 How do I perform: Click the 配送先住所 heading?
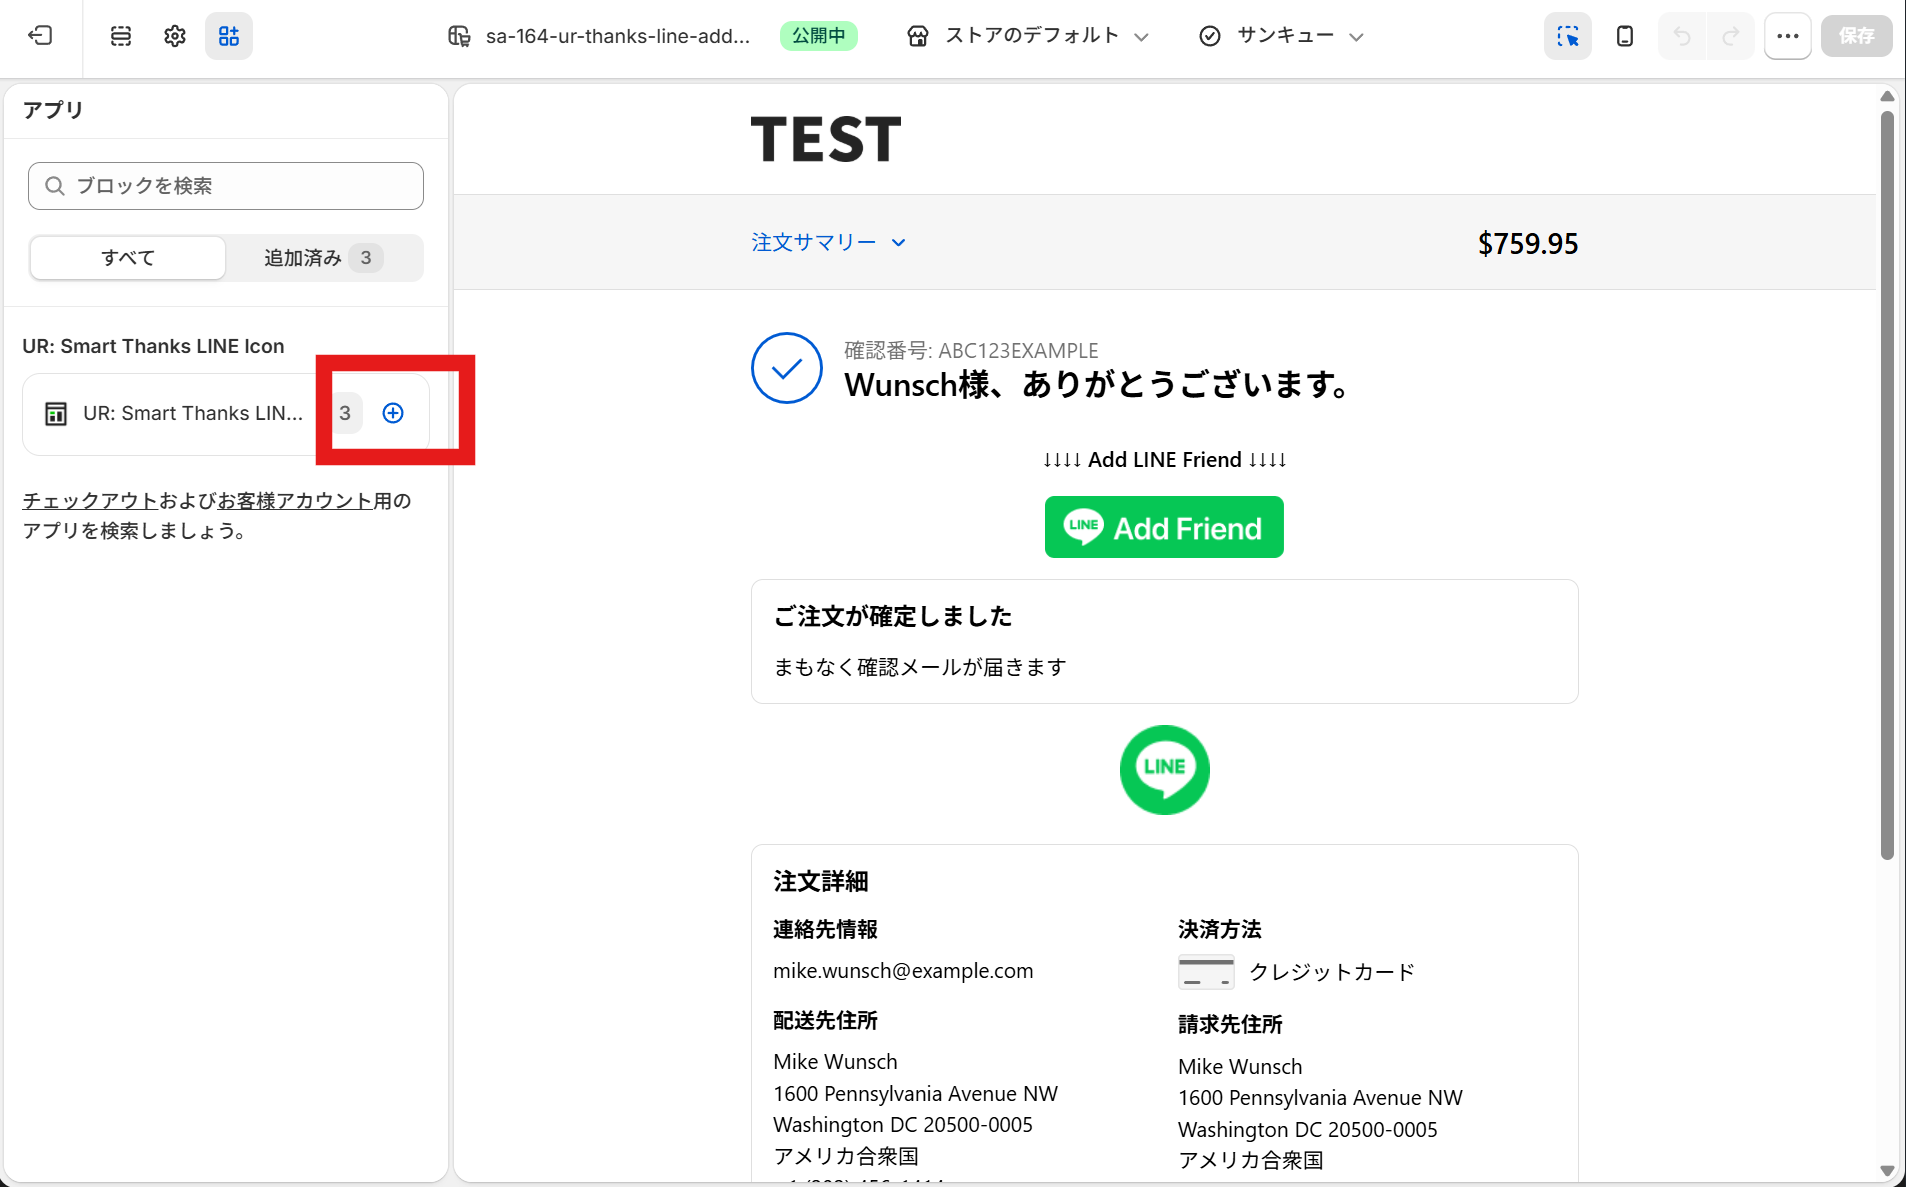pos(825,1021)
